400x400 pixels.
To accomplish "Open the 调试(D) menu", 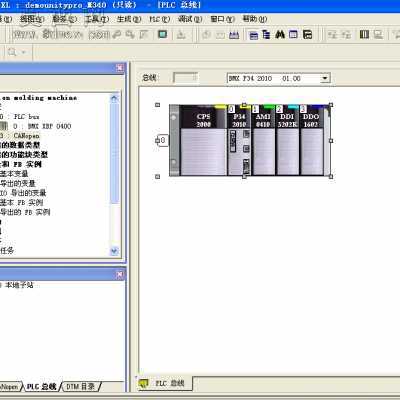I will [x=190, y=19].
